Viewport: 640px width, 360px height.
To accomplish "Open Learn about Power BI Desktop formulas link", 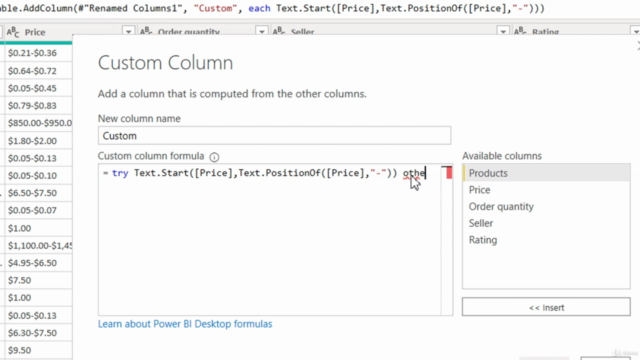I will click(185, 324).
